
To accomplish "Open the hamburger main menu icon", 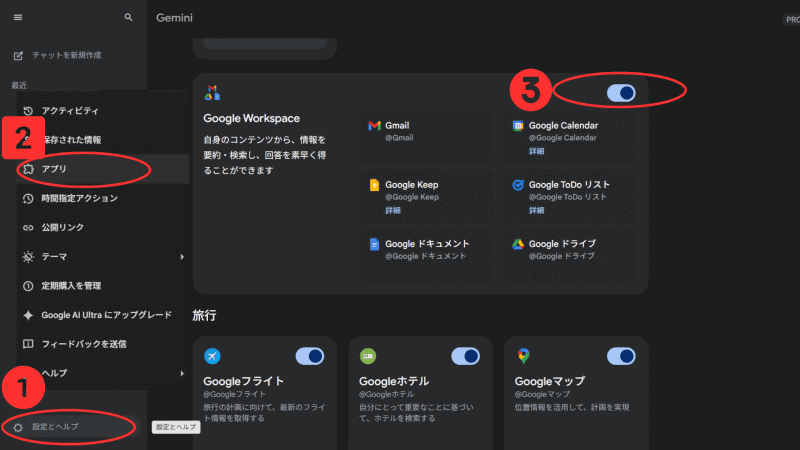I will (x=18, y=17).
